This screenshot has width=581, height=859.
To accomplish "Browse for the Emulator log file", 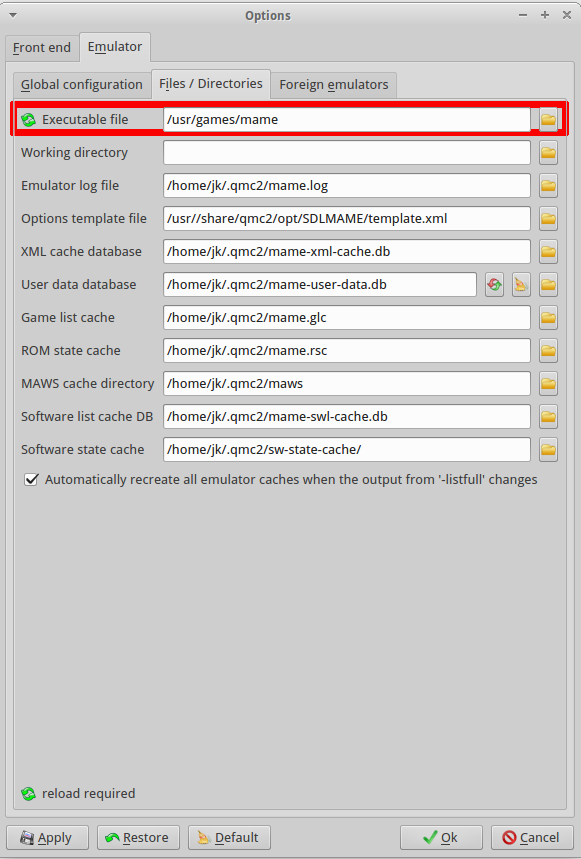I will click(548, 186).
